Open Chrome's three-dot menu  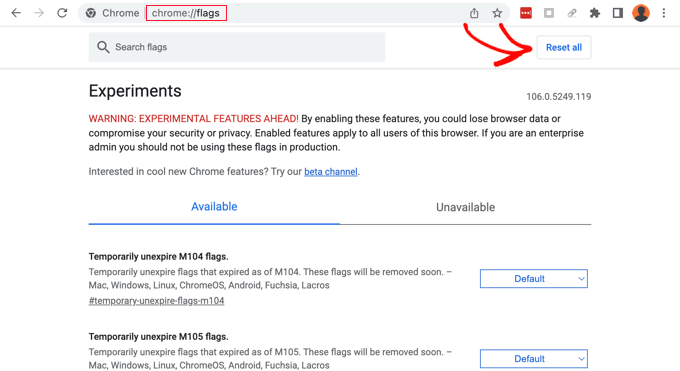664,13
